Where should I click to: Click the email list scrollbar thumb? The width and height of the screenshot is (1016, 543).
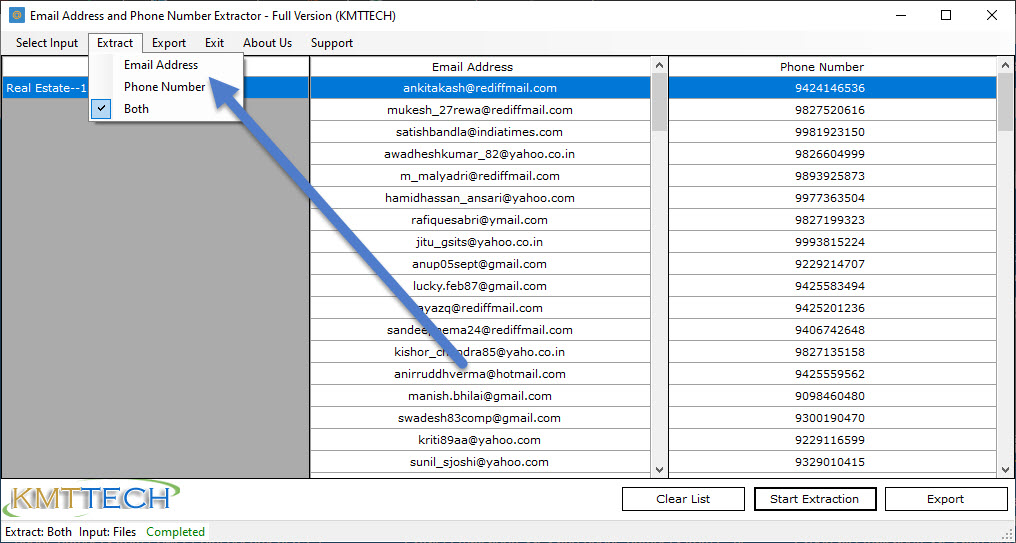point(659,102)
